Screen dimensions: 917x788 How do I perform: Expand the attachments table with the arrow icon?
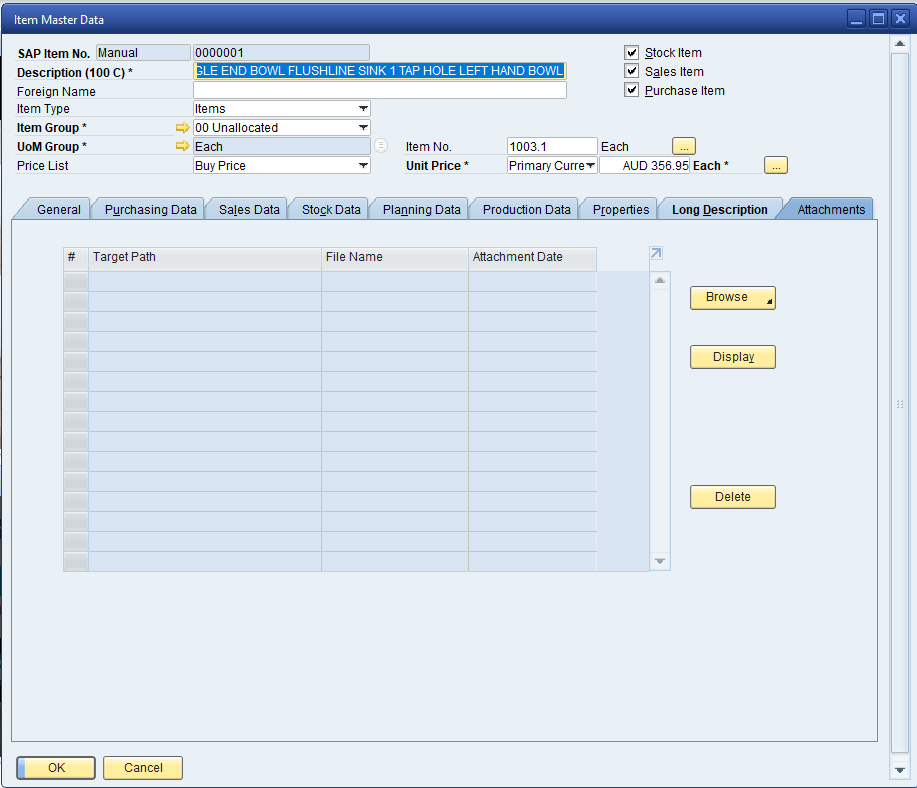coord(656,254)
